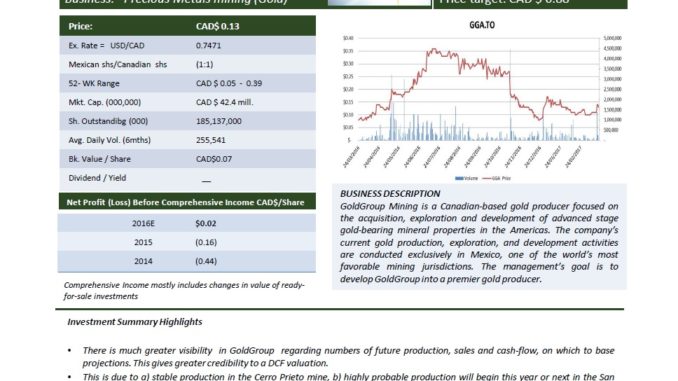Click the exchange rate value 0.7471

pyautogui.click(x=208, y=45)
